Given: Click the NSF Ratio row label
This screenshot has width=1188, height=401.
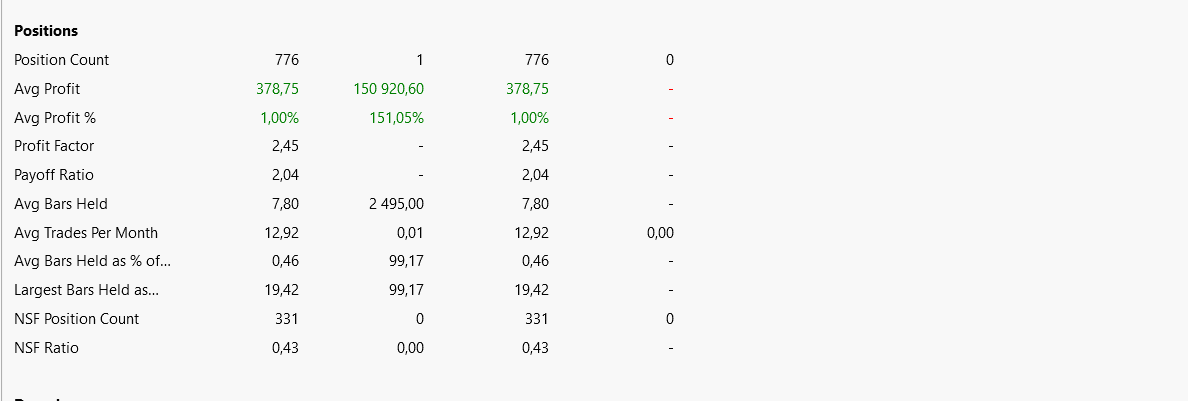Looking at the screenshot, I should click(x=46, y=348).
